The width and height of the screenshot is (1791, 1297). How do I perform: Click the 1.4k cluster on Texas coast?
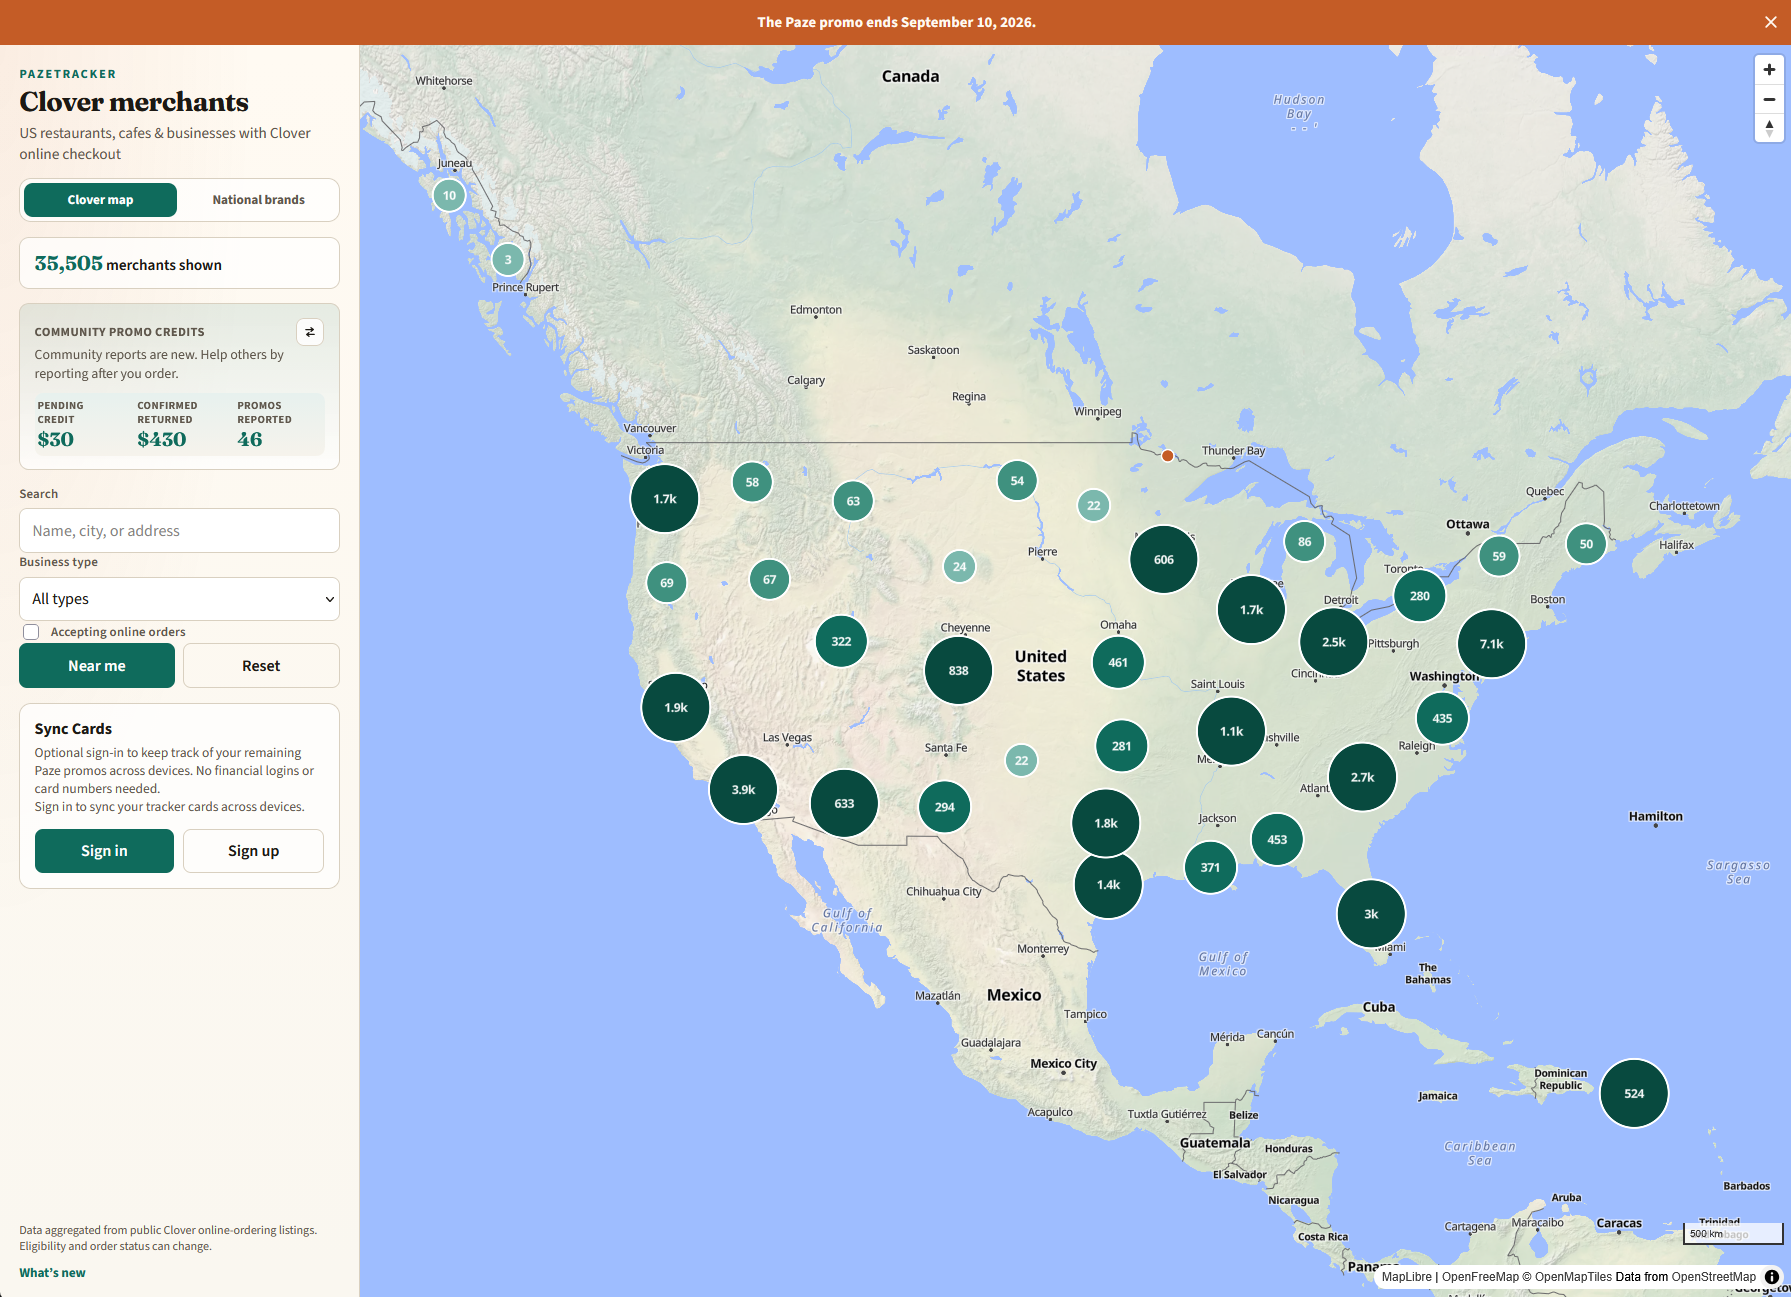click(x=1108, y=885)
